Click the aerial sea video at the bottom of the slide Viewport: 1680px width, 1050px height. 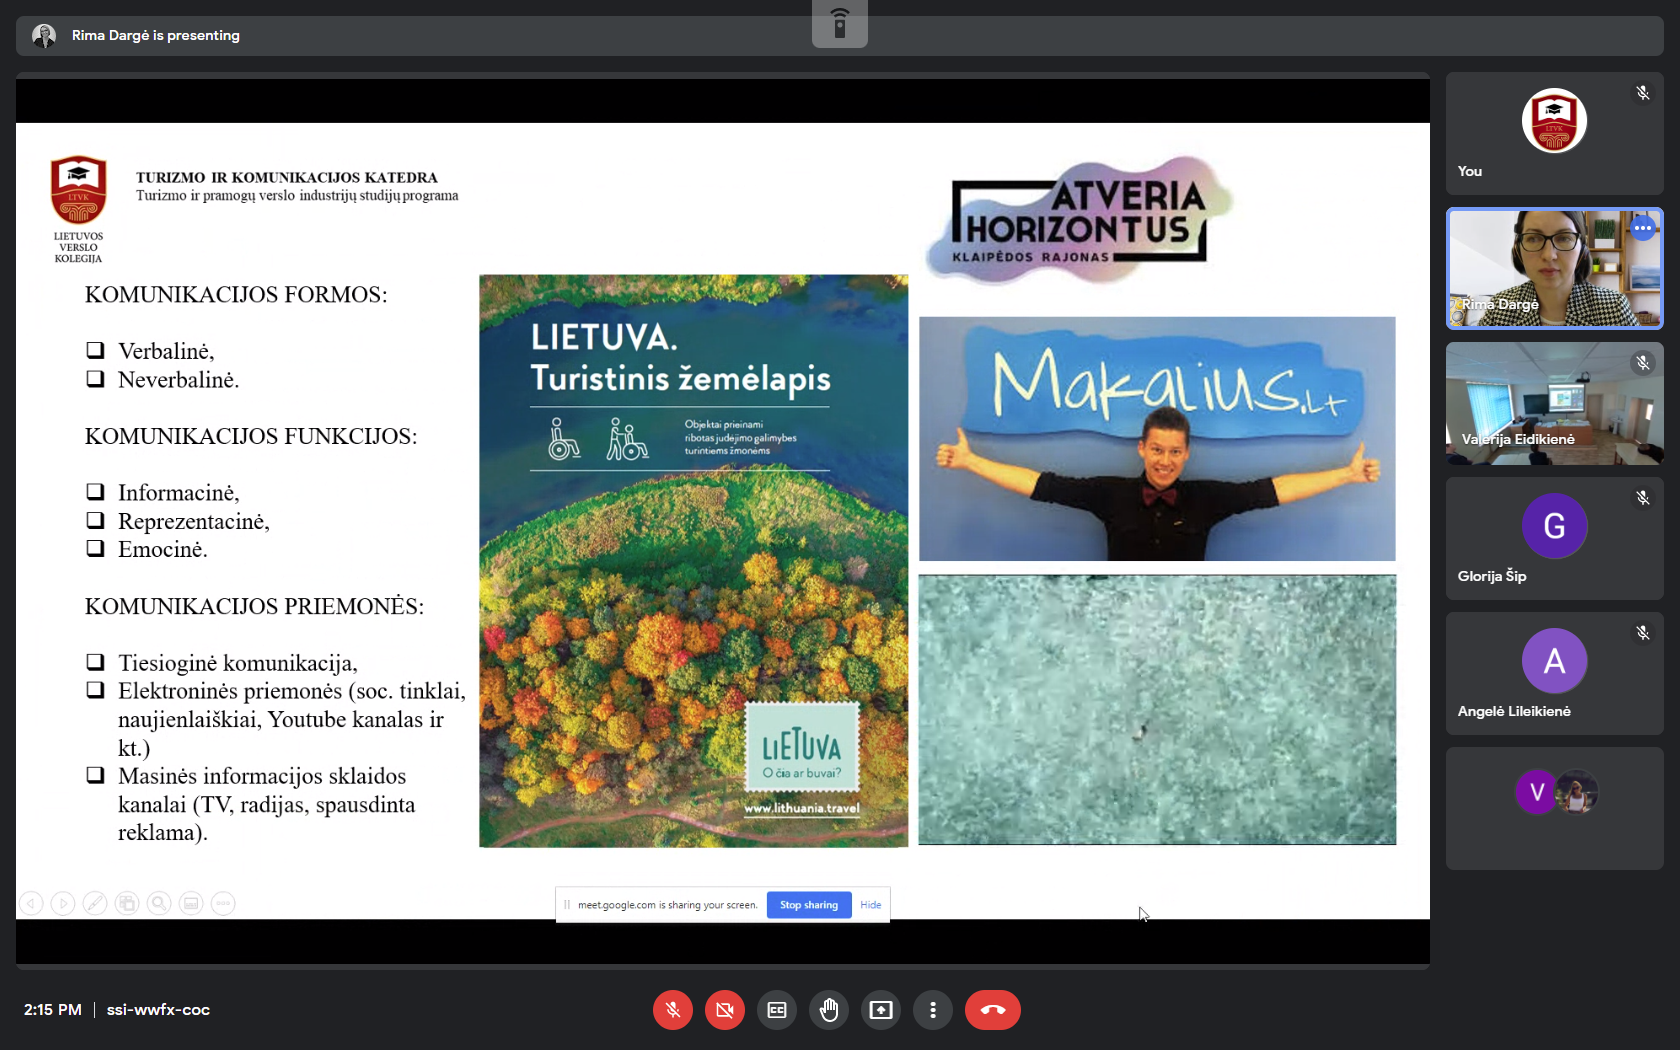coord(1157,710)
